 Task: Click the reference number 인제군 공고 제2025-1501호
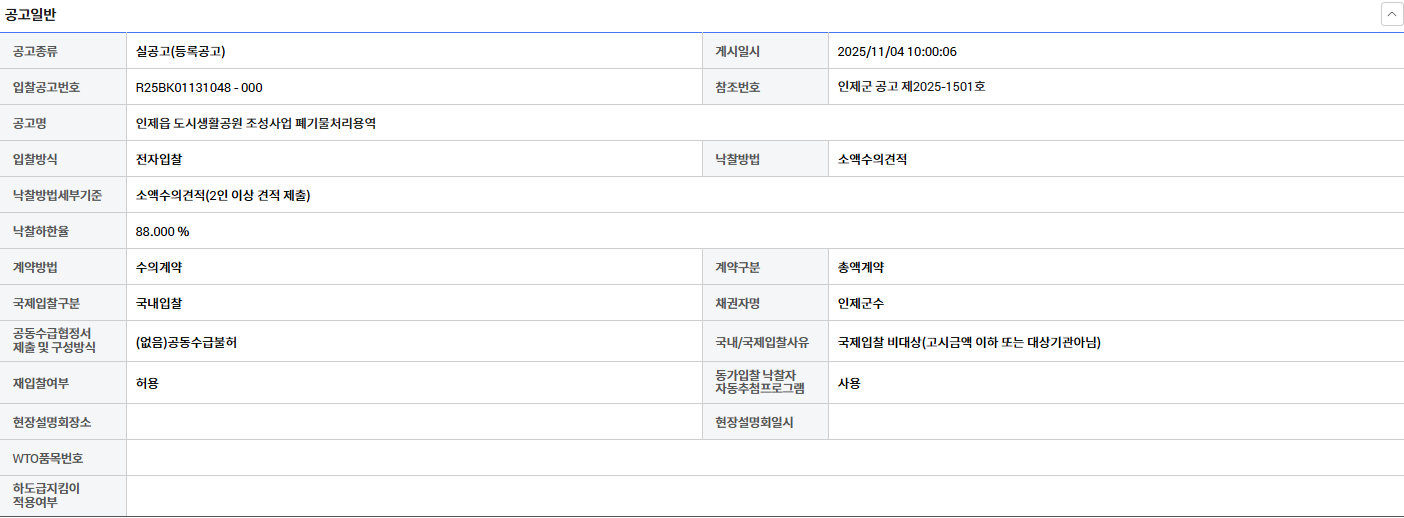click(911, 87)
